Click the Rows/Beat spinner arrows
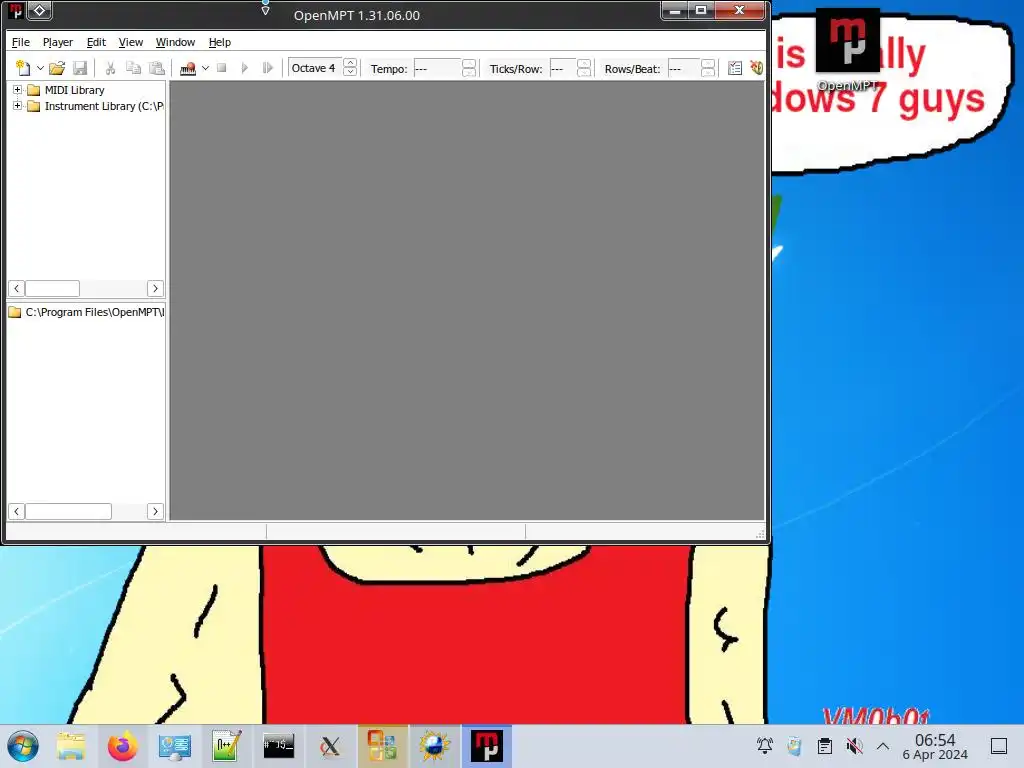1024x768 pixels. (708, 69)
